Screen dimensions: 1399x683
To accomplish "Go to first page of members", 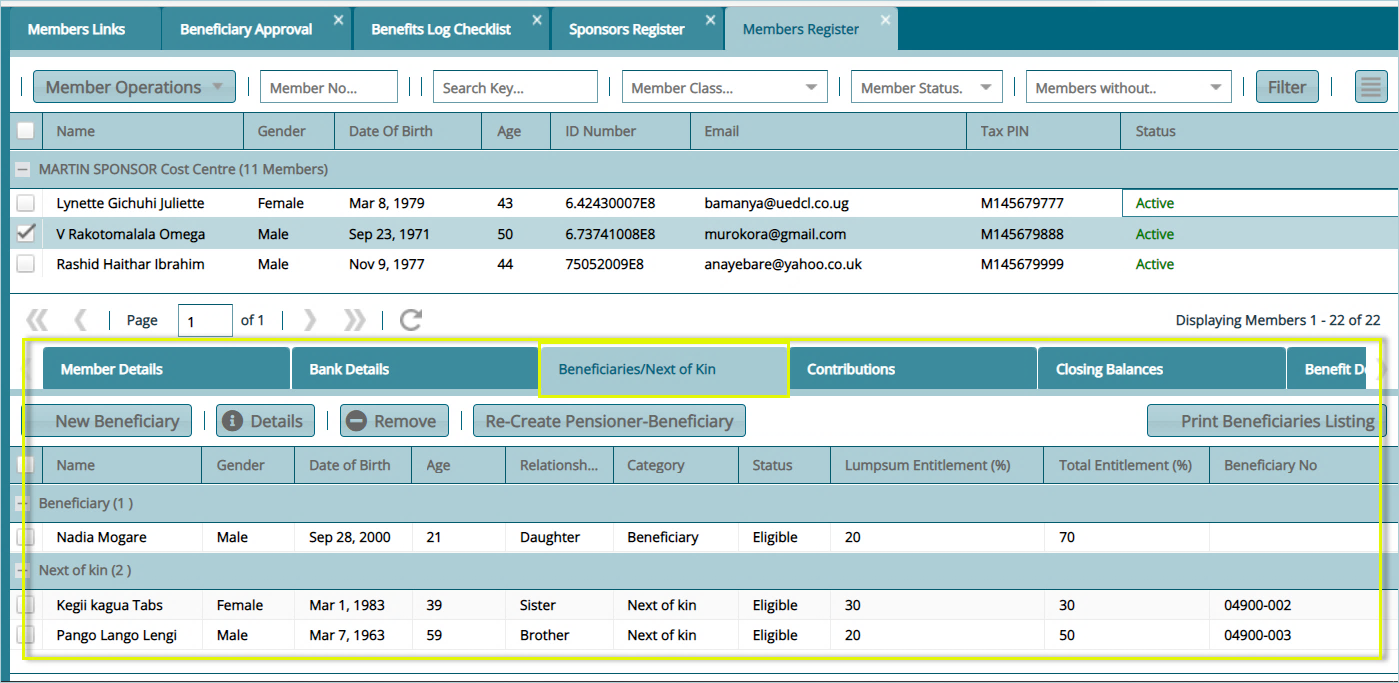I will point(37,320).
